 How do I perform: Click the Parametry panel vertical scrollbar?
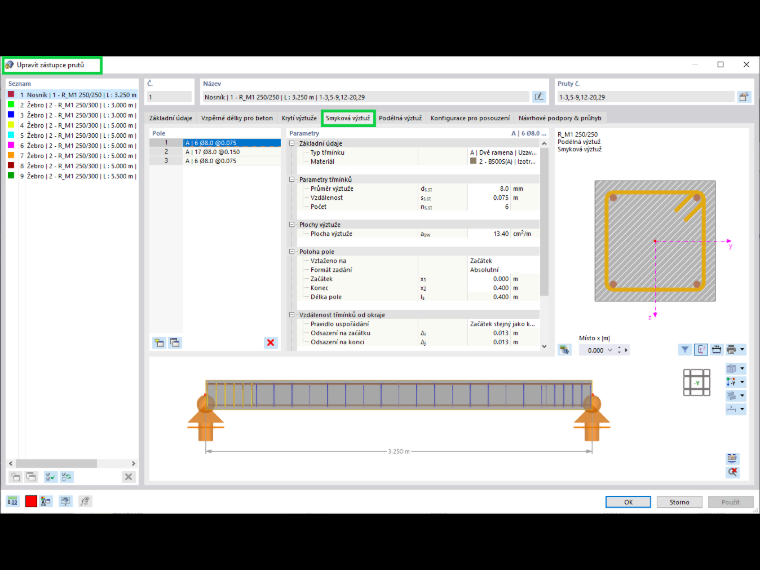pos(544,223)
